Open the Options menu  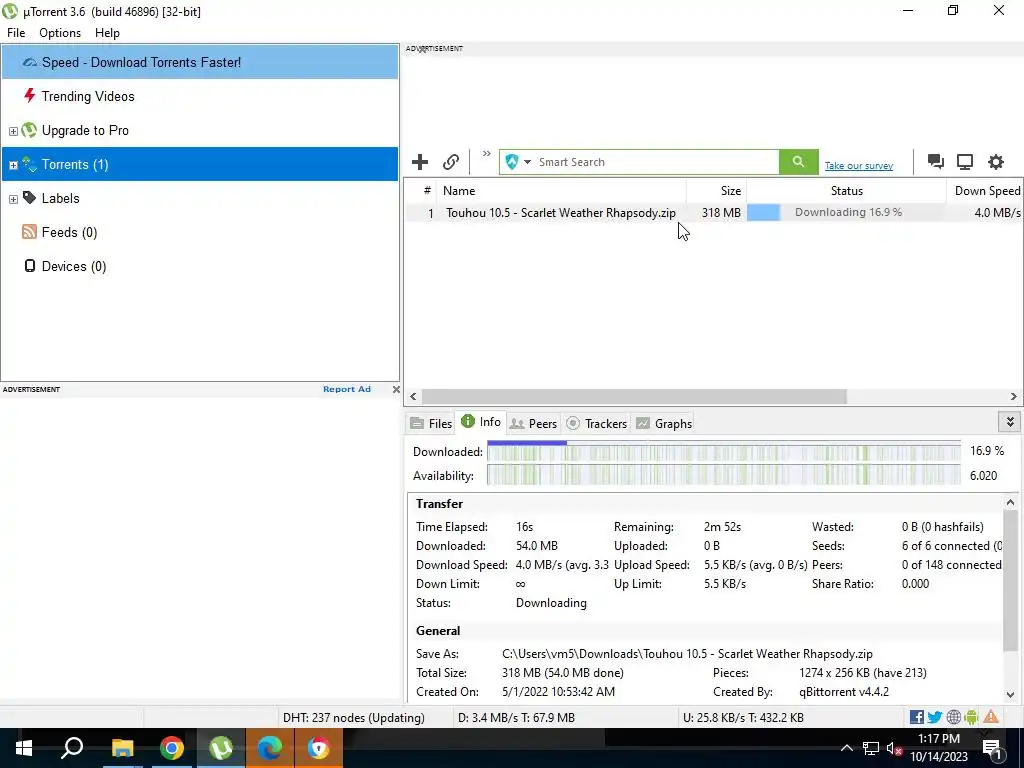[60, 33]
